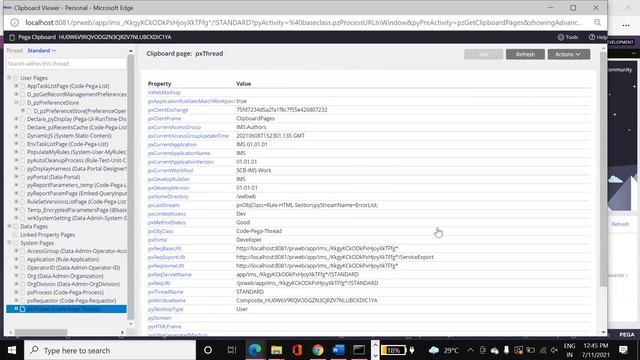Image resolution: width=640 pixels, height=360 pixels.
Task: Click the page icon of the selected pxThread row
Action: (x=23, y=309)
